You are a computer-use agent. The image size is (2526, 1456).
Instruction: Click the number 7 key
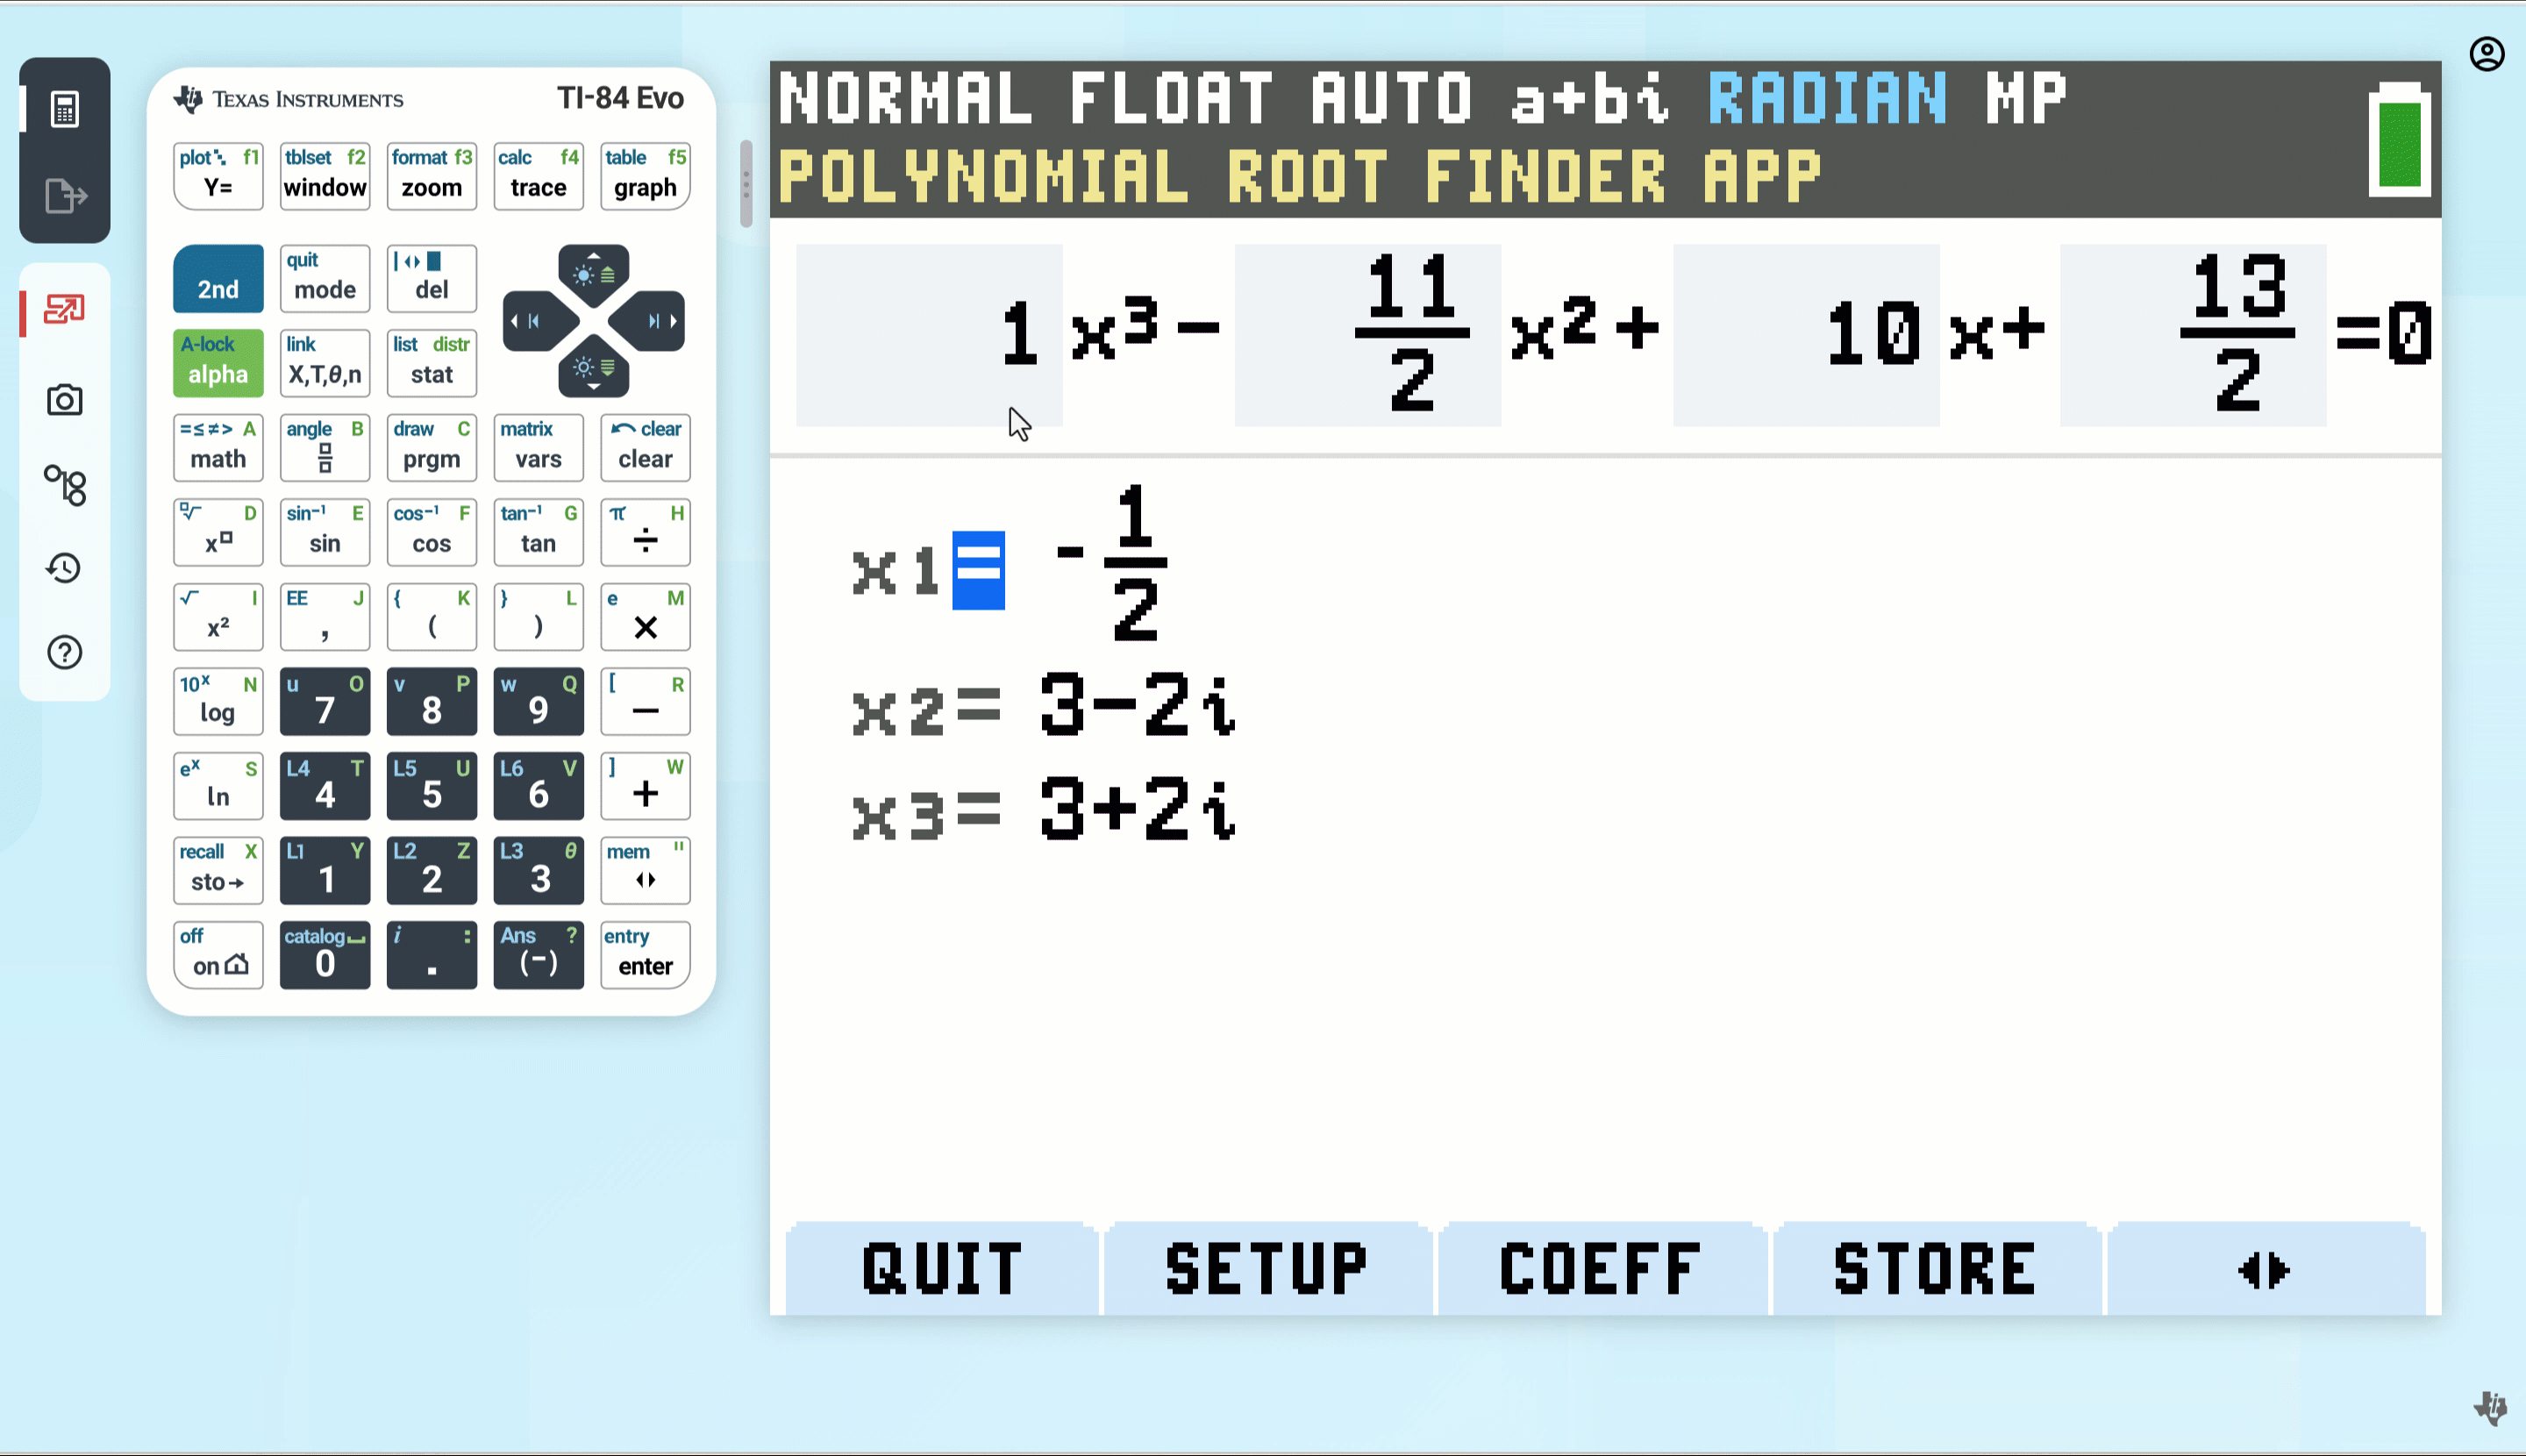[325, 701]
